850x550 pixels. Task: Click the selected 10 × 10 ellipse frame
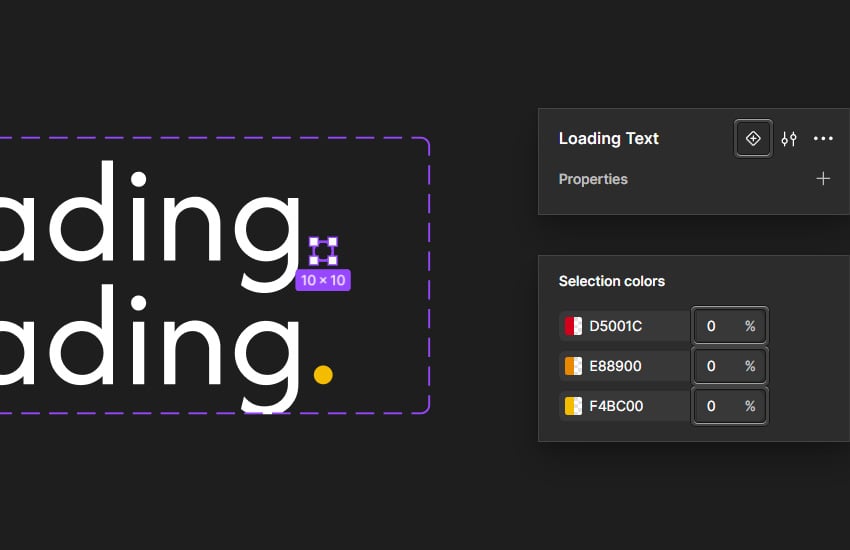pyautogui.click(x=323, y=251)
